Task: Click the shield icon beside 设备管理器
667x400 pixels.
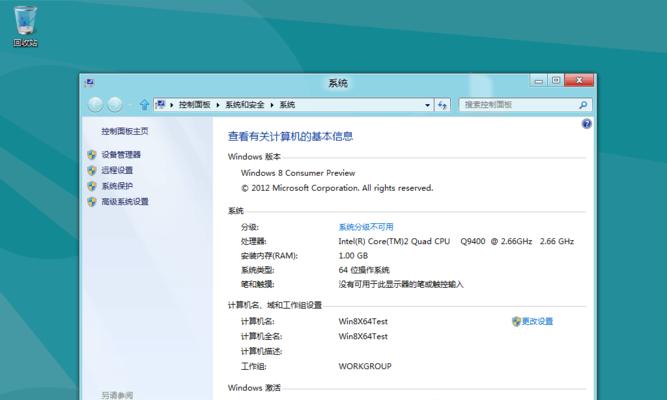Action: click(x=91, y=154)
